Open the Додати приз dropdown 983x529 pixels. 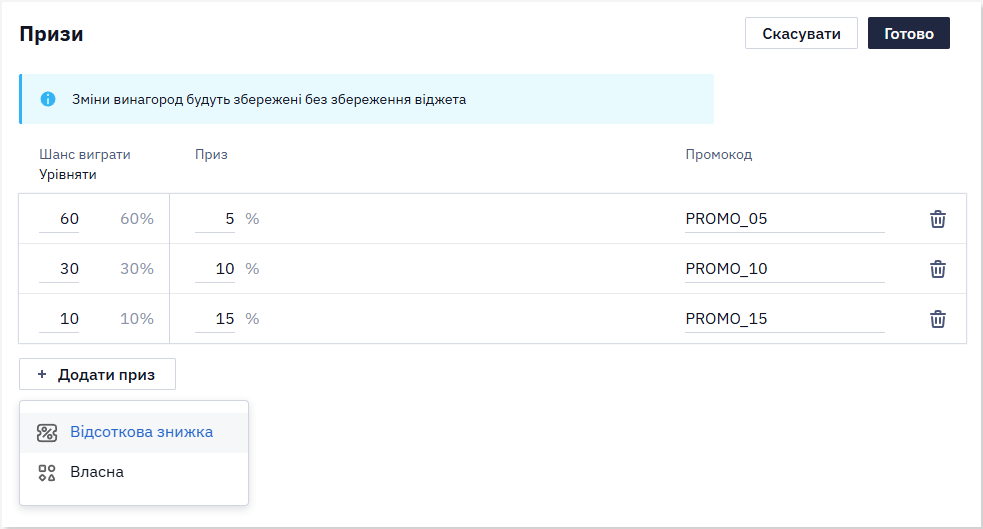click(97, 374)
